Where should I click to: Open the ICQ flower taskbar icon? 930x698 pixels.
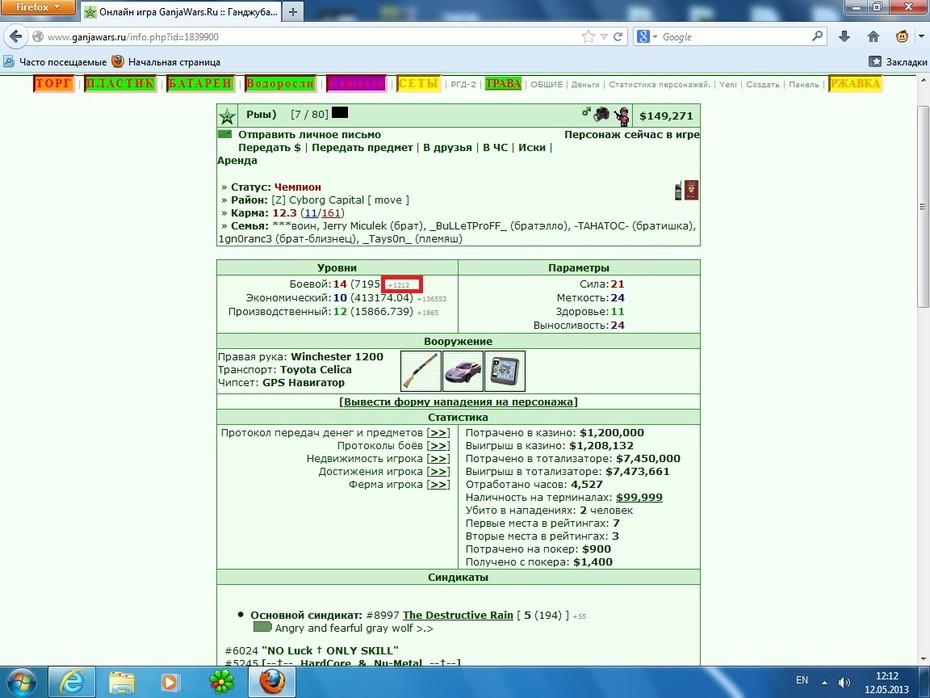click(x=222, y=682)
